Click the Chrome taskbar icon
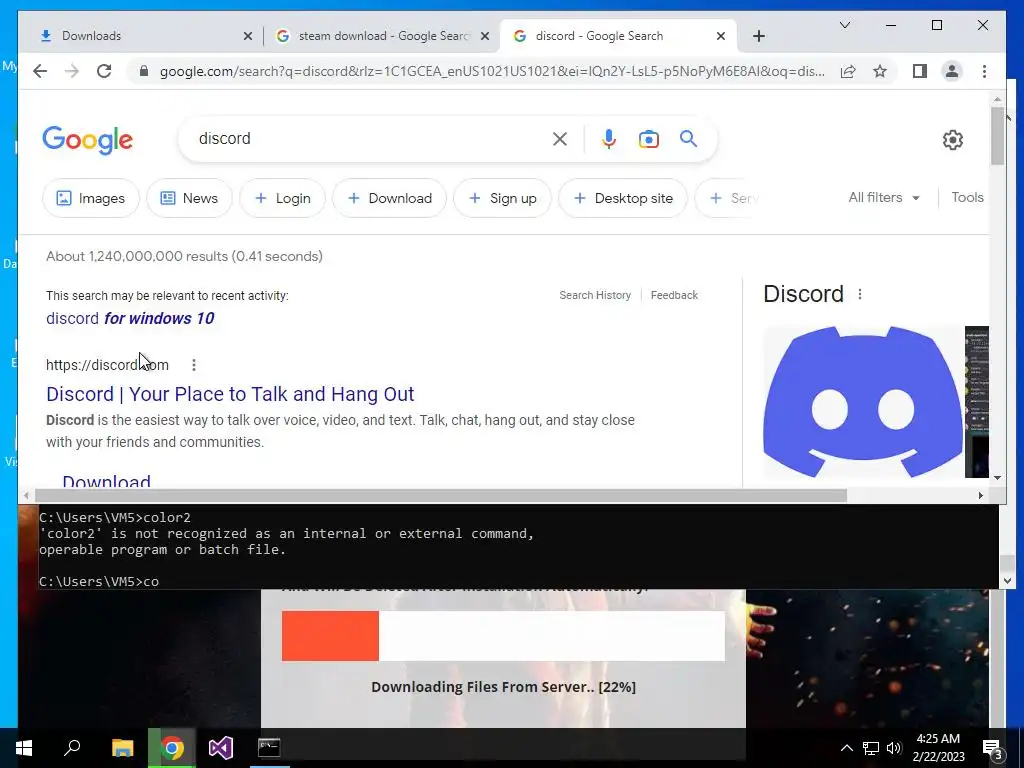This screenshot has width=1024, height=768. point(172,748)
